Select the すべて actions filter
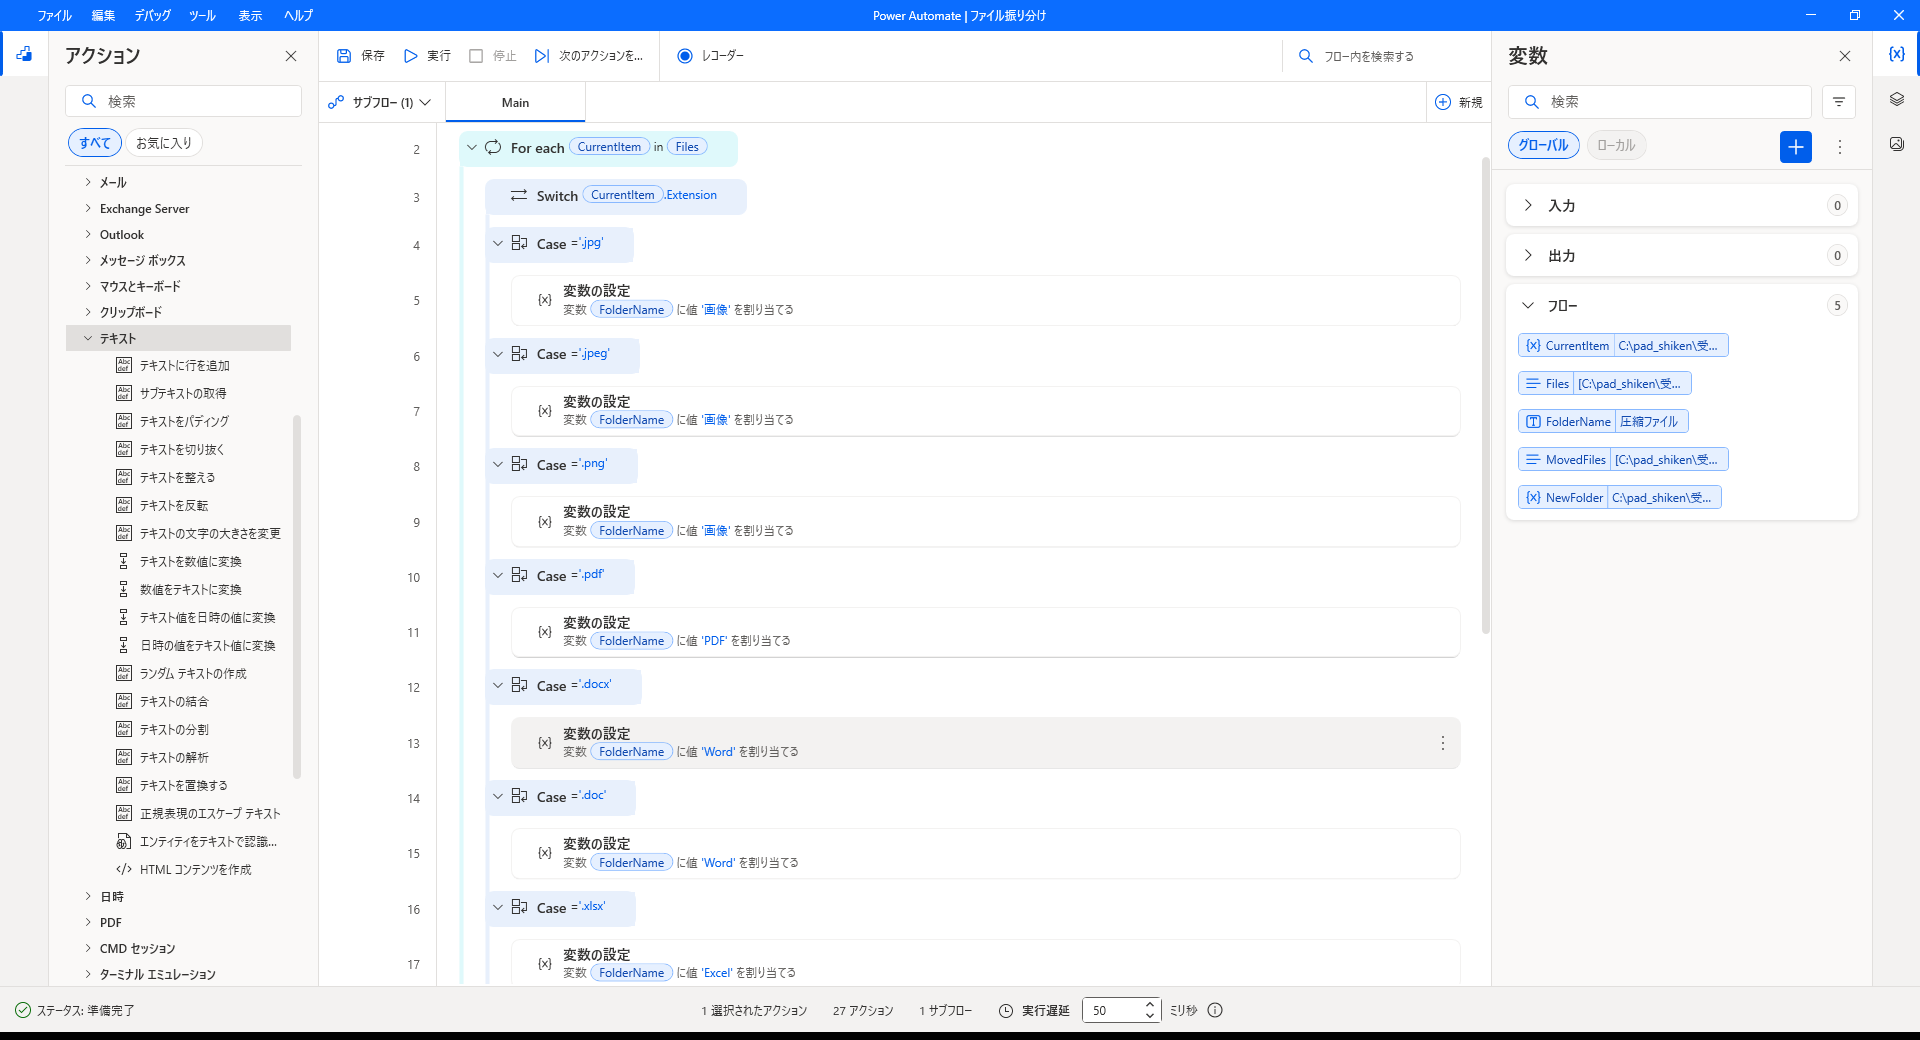1920x1040 pixels. pyautogui.click(x=95, y=143)
